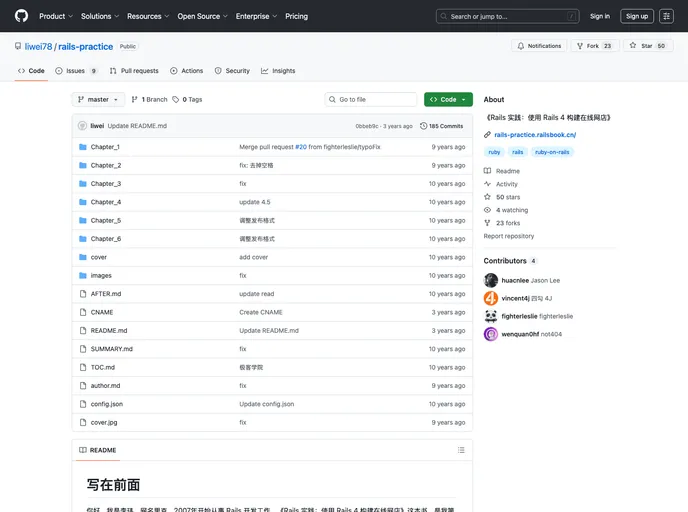688x512 pixels.
Task: Click the images folder icon
Action: tap(82, 275)
